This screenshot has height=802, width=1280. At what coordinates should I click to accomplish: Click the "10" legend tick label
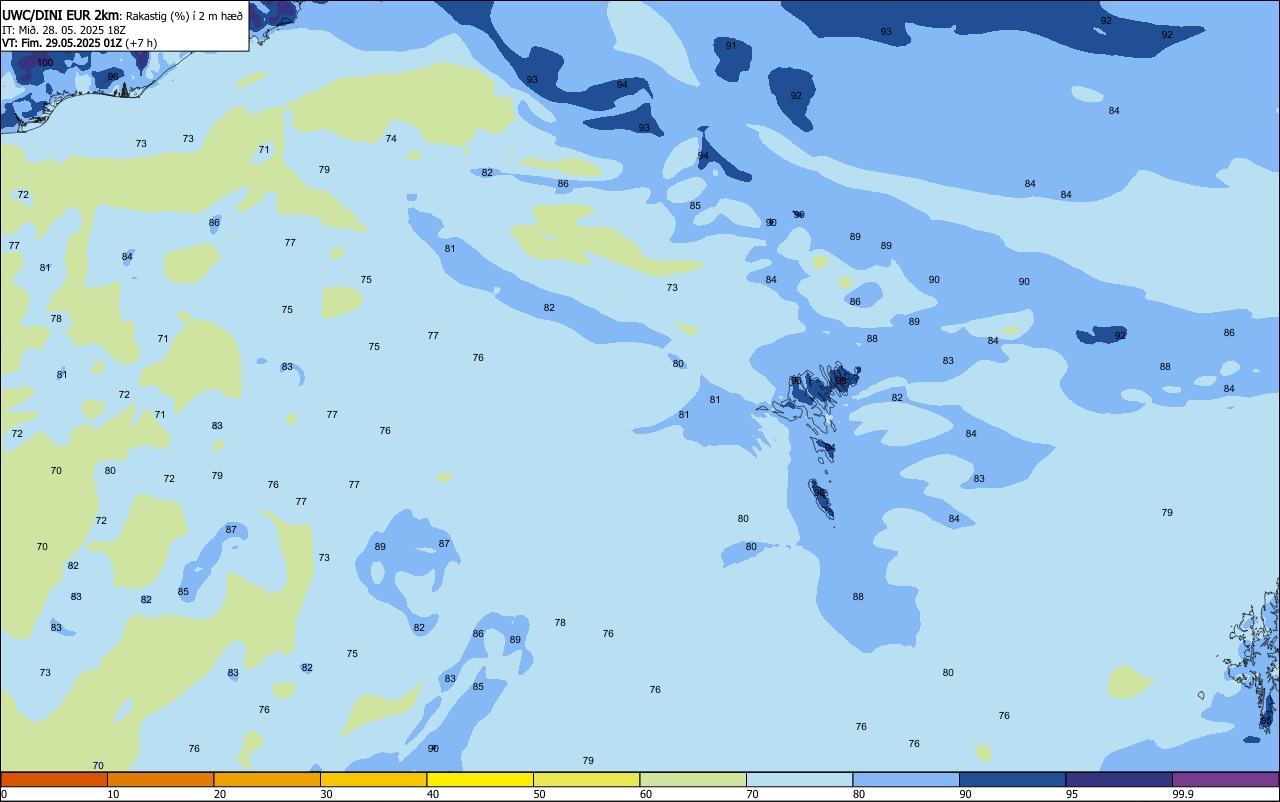[114, 794]
